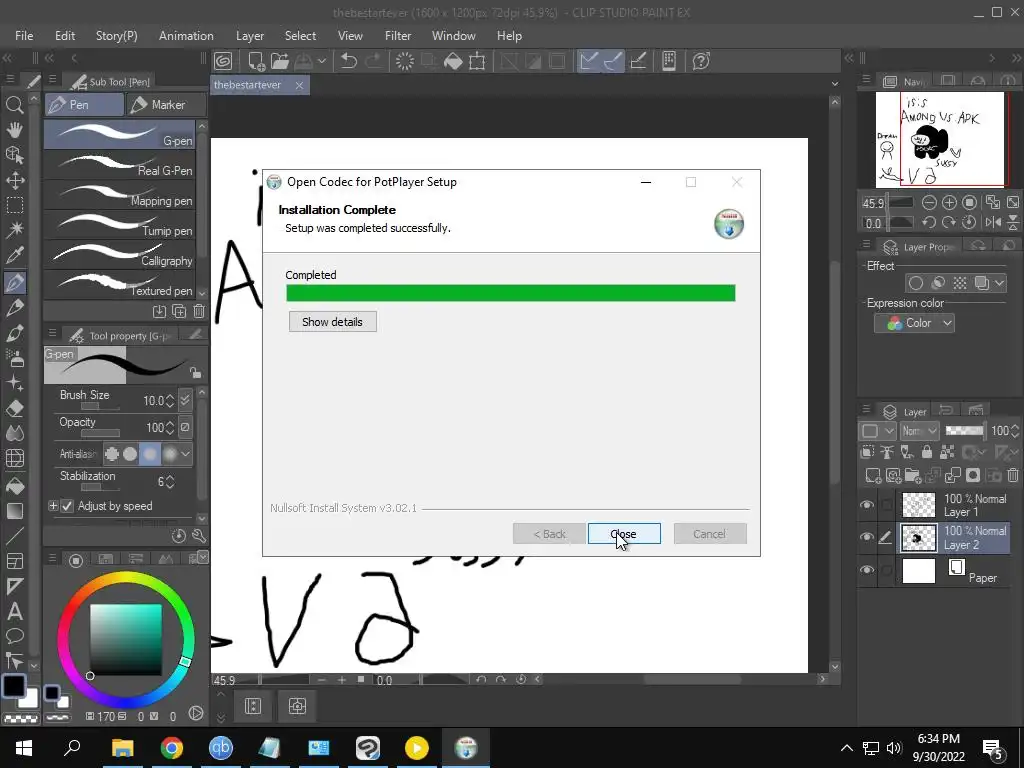Open Expression color Color dropdown

[x=914, y=323]
